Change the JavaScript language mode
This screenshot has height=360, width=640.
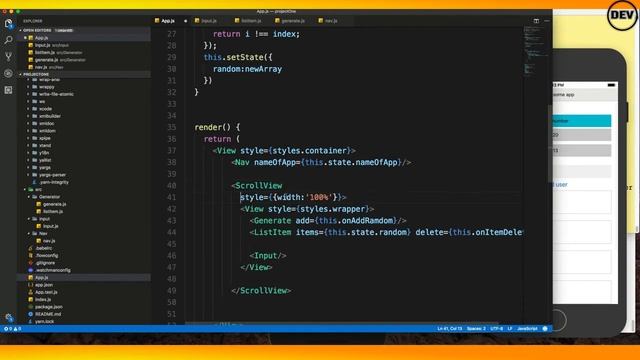click(x=527, y=329)
